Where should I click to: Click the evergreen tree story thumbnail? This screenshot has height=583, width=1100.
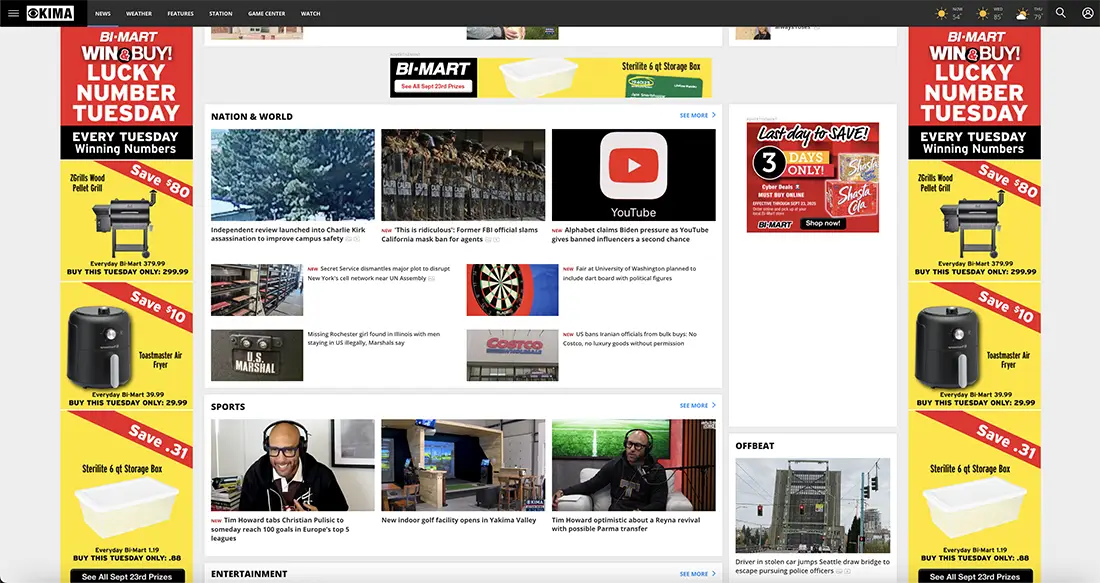293,175
